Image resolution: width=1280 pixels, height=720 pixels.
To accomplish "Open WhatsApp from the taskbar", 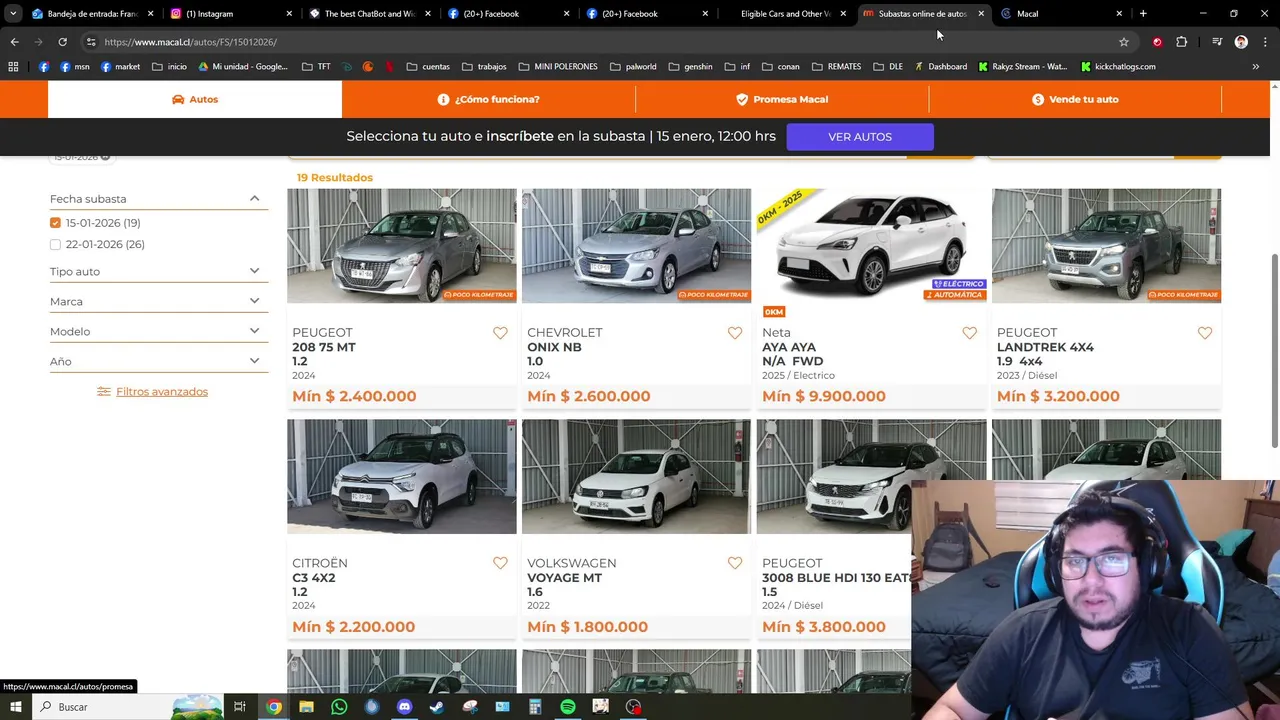I will [x=339, y=707].
